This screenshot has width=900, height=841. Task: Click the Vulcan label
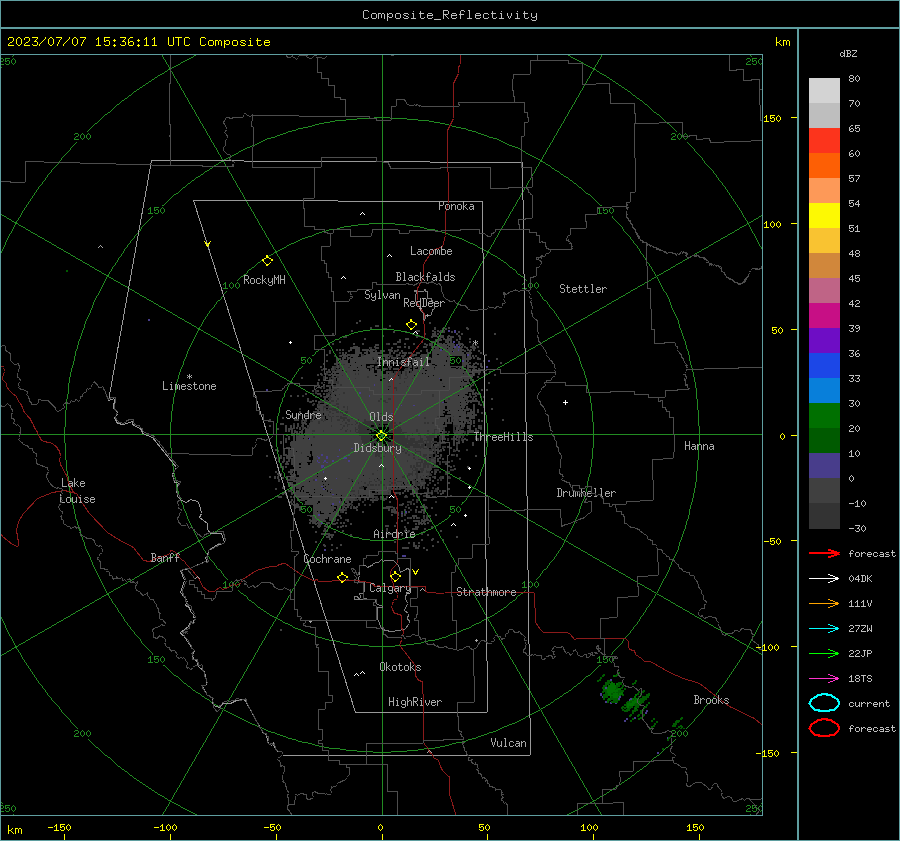click(x=508, y=743)
